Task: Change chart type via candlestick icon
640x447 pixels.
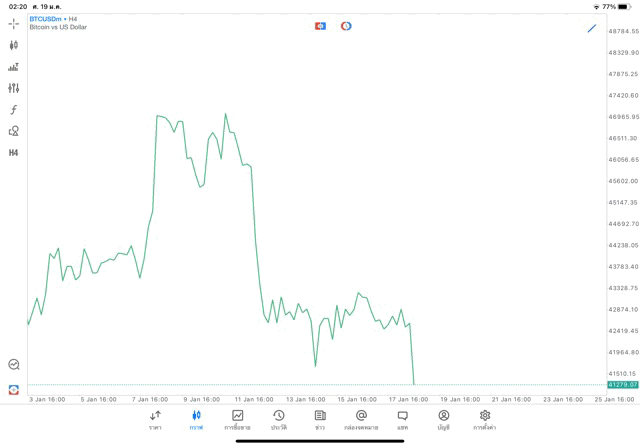Action: (13, 45)
